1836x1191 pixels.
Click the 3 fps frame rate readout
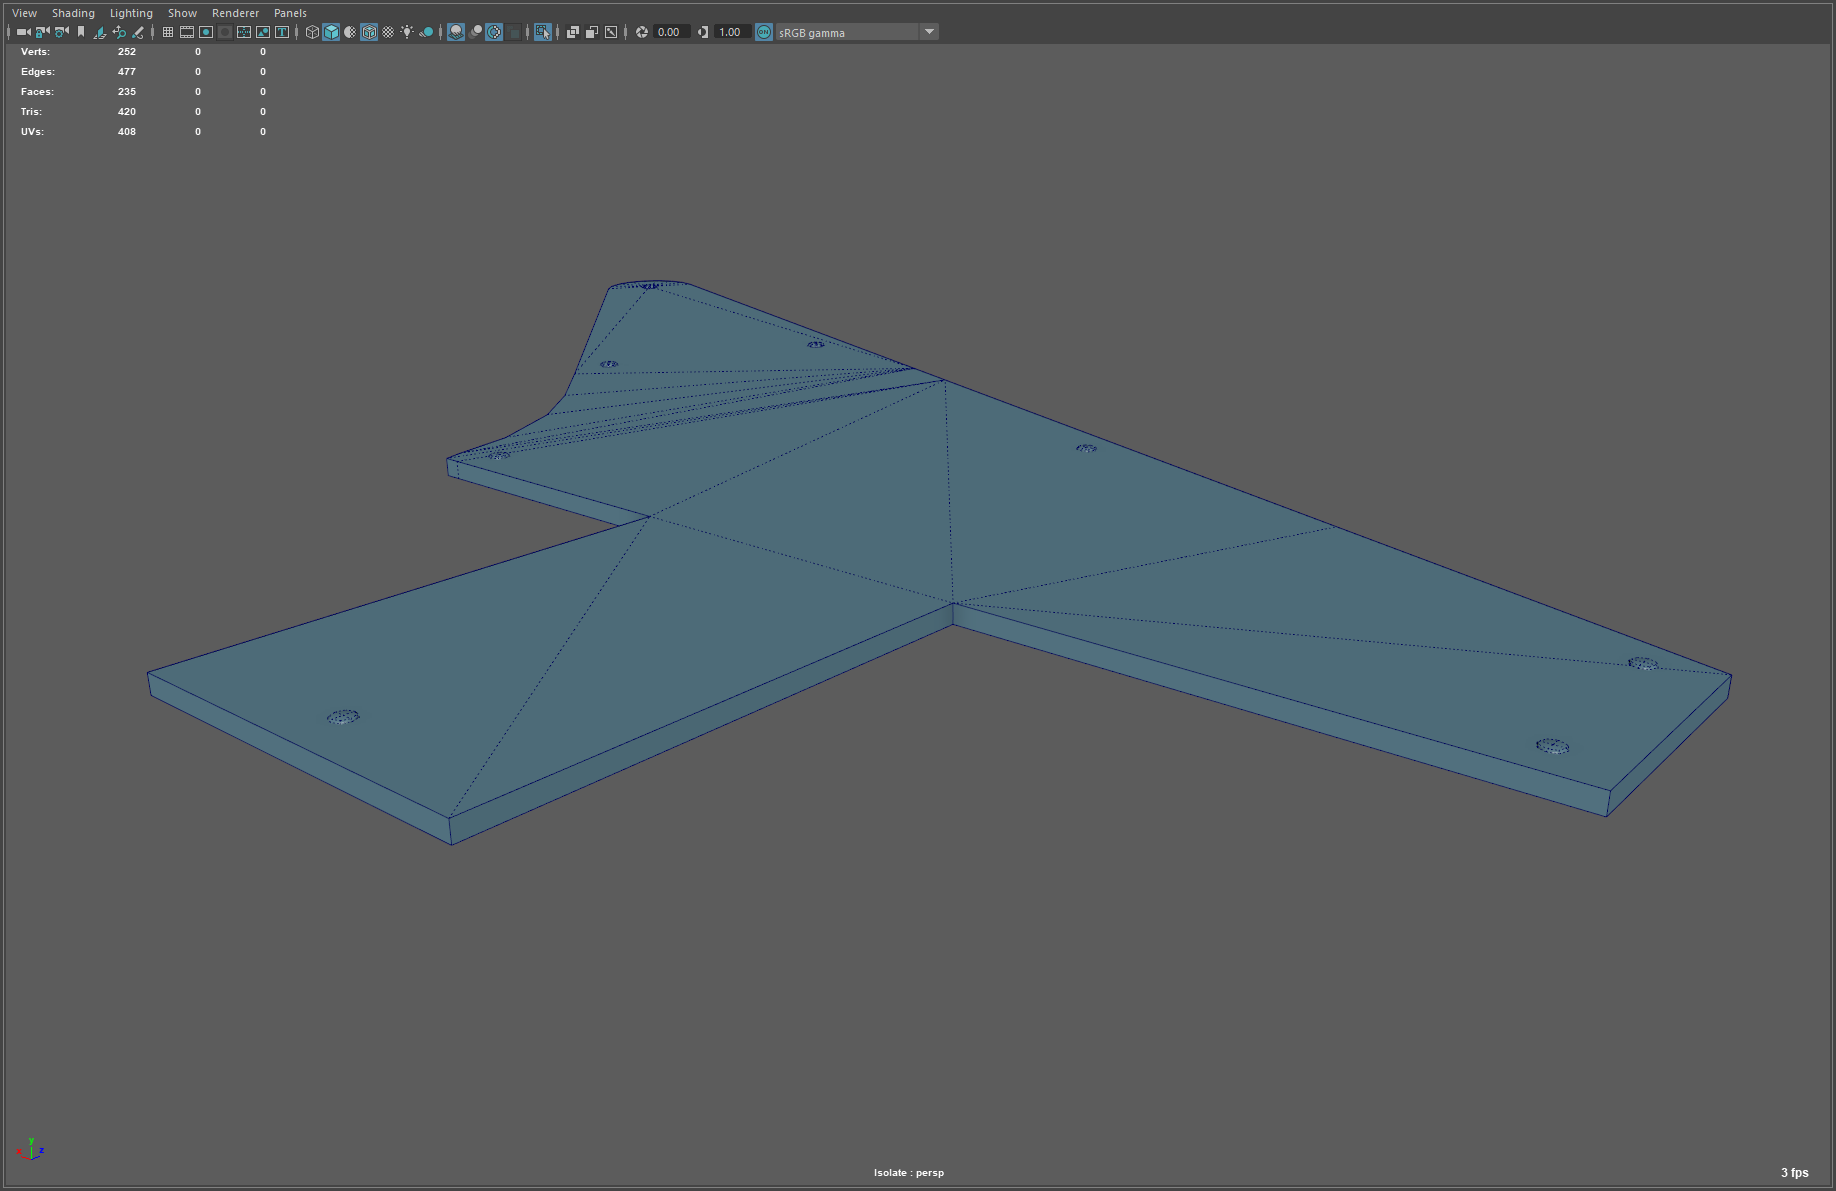point(1795,1173)
